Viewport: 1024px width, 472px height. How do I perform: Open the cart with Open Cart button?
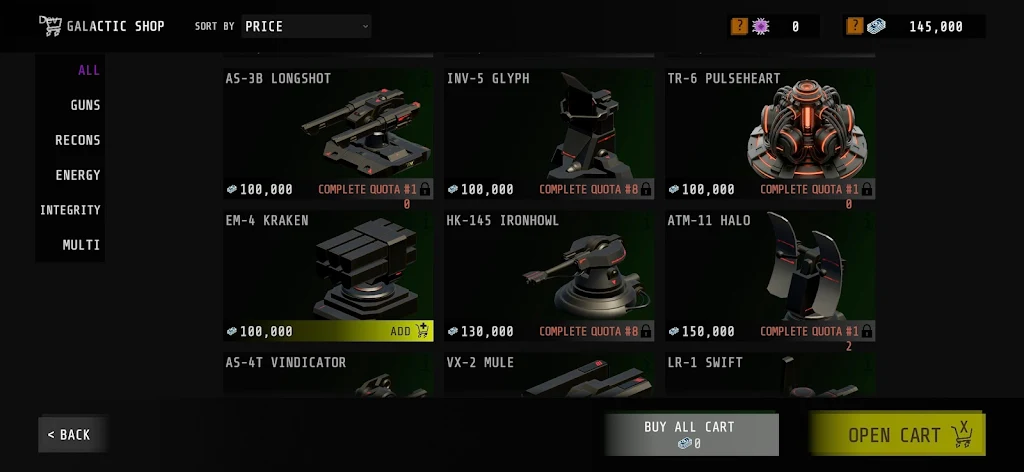coord(897,434)
